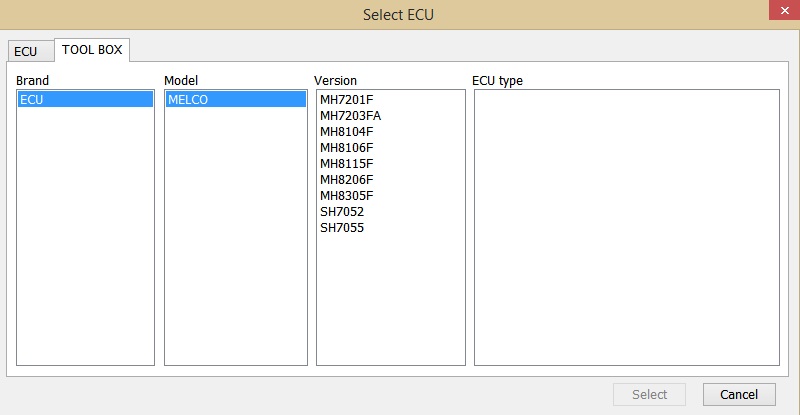Choose version MH7203FA
The width and height of the screenshot is (800, 415).
tap(350, 115)
